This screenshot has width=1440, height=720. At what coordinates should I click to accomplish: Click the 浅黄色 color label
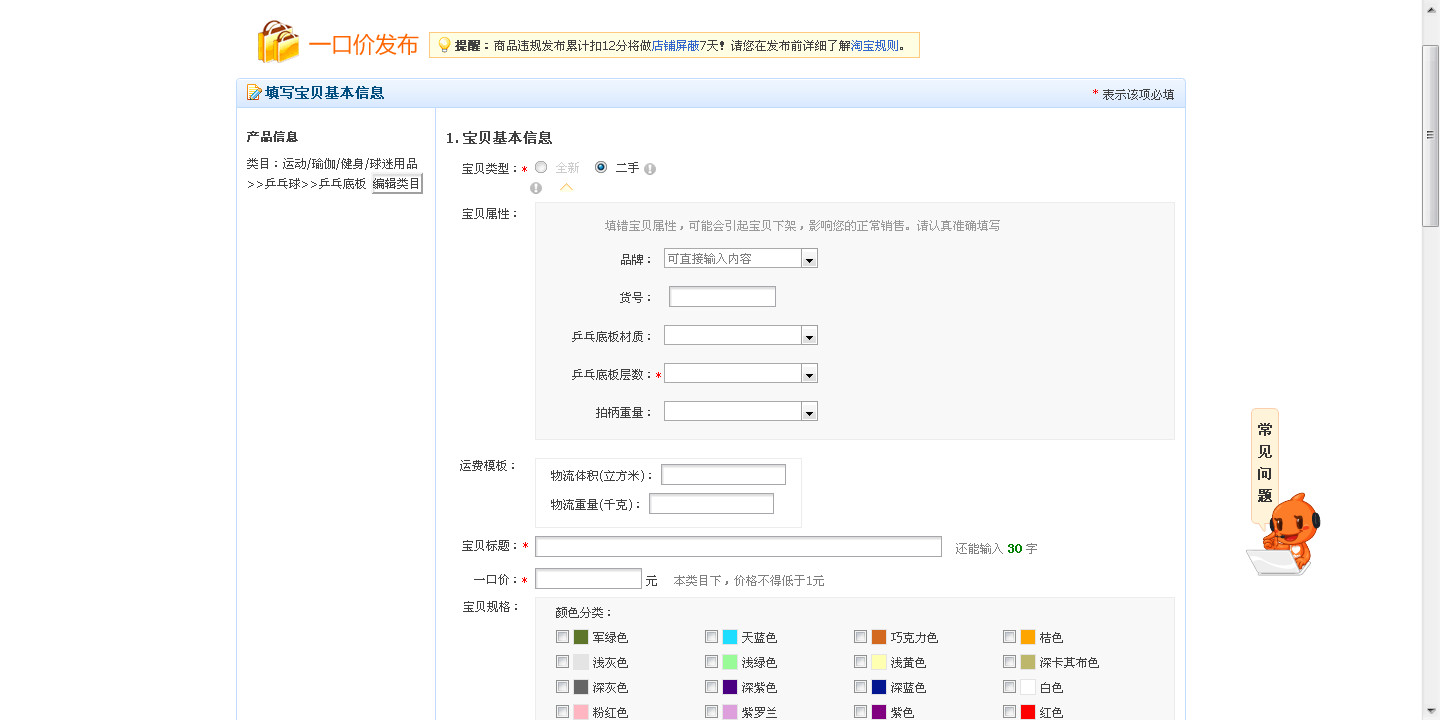[x=908, y=663]
